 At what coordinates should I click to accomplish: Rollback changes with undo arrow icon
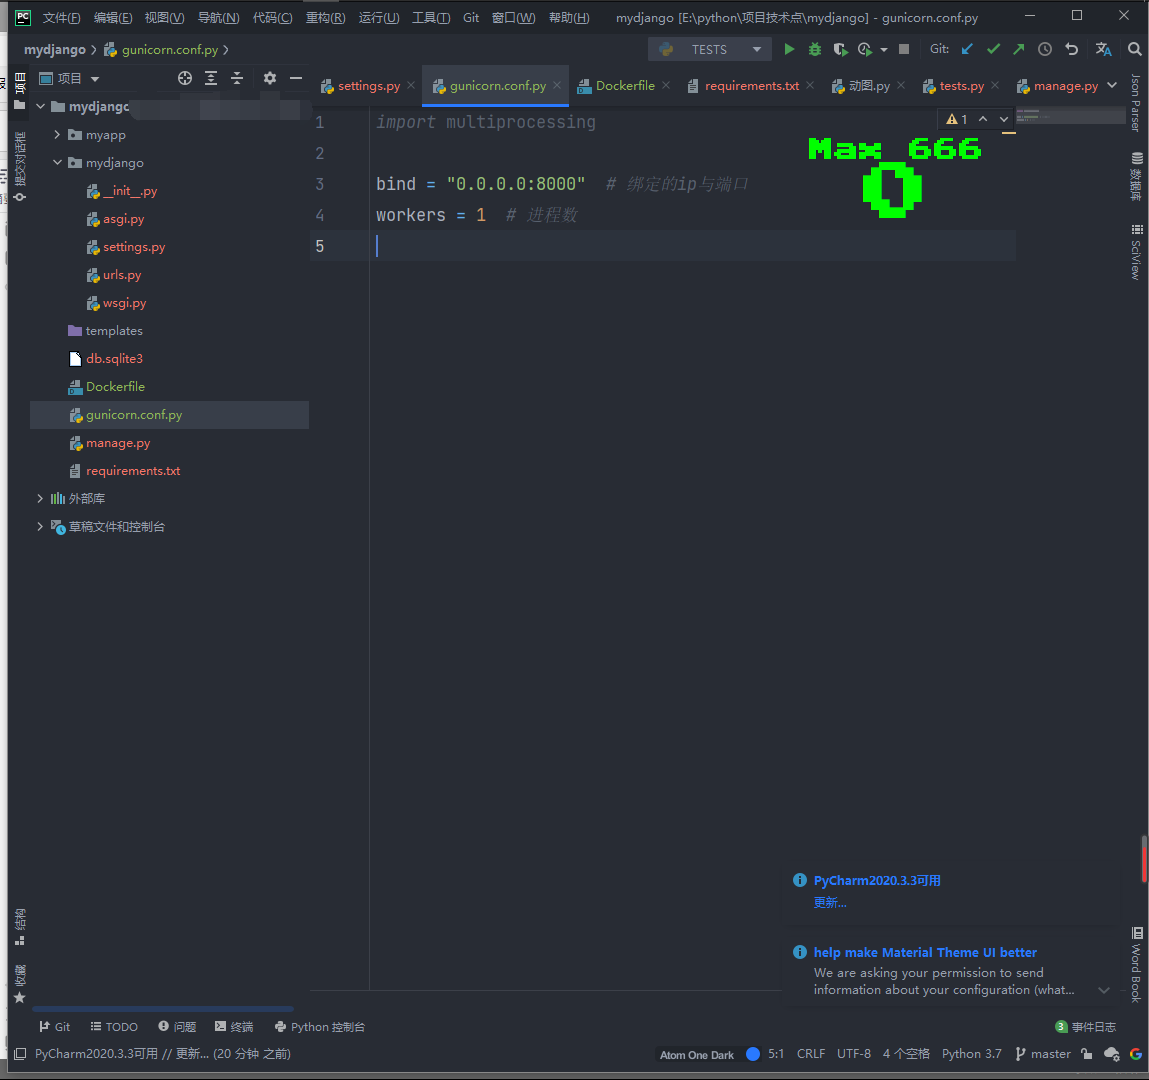(1071, 49)
